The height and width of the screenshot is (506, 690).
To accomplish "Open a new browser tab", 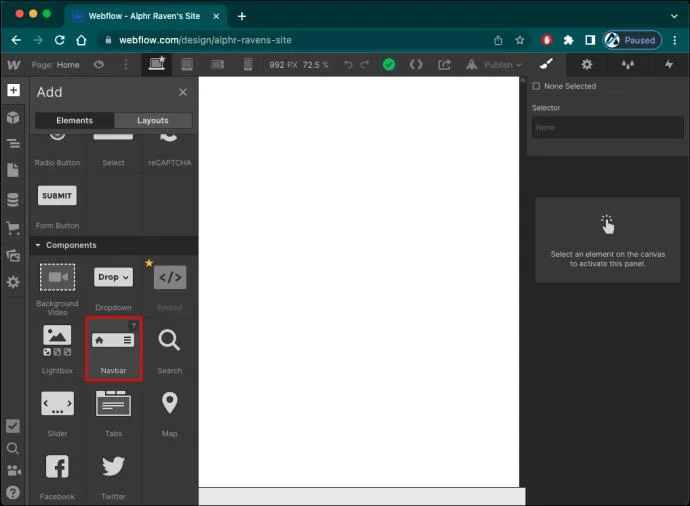I will tap(242, 16).
